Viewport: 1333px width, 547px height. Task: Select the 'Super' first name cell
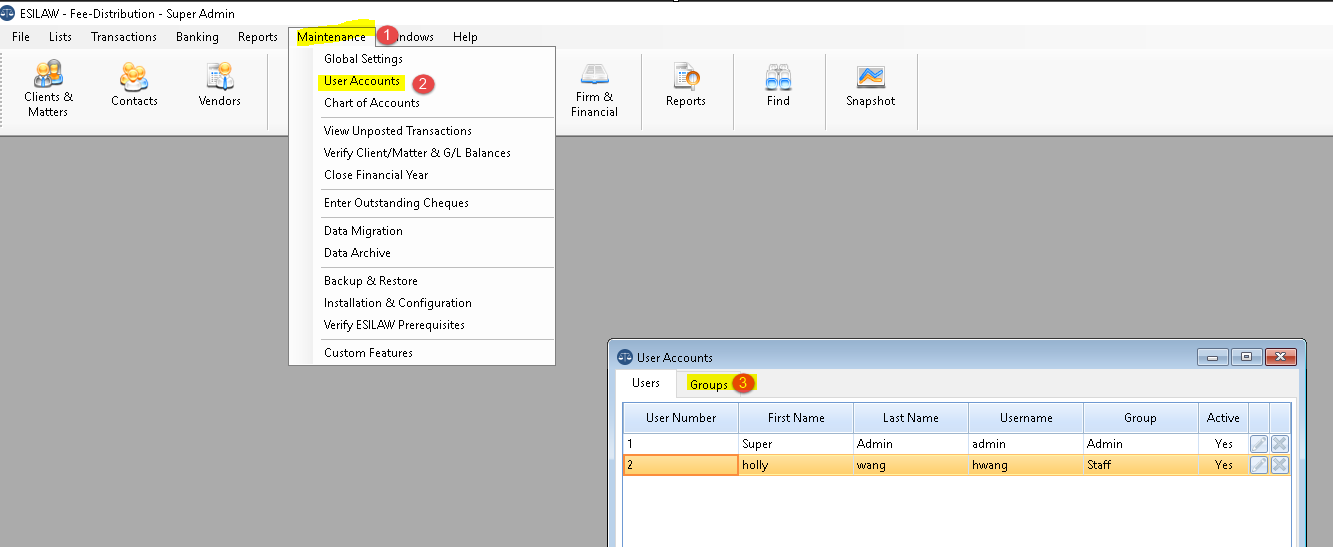pyautogui.click(x=796, y=444)
